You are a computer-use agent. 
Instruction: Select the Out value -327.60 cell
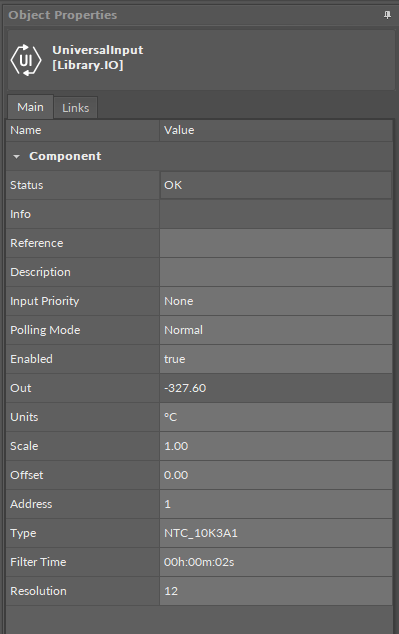276,388
